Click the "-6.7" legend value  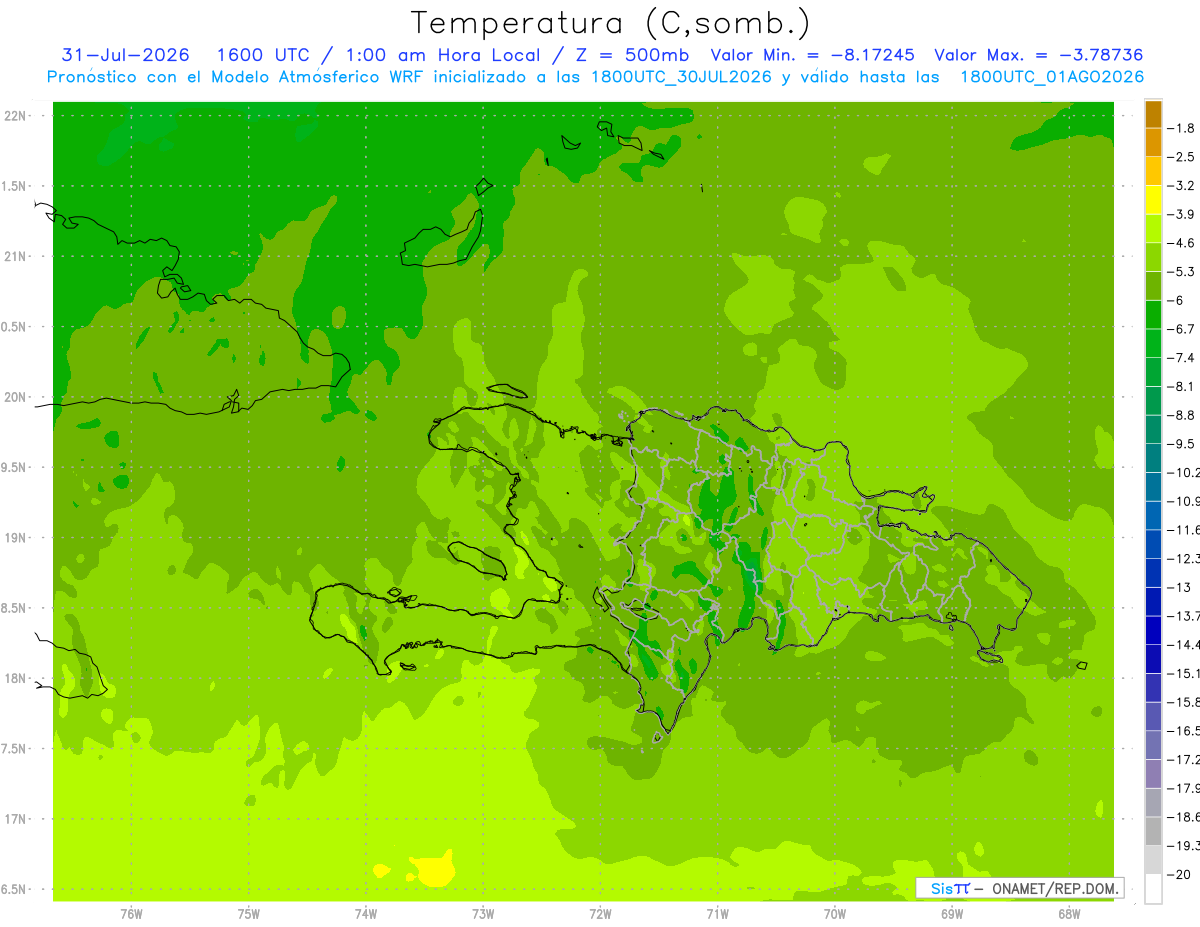coord(1183,329)
